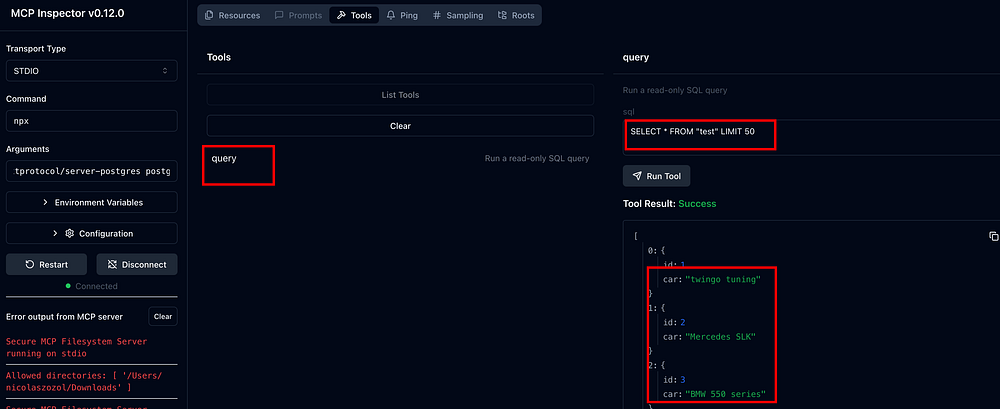
Task: Select the Tools tab
Action: [x=354, y=15]
